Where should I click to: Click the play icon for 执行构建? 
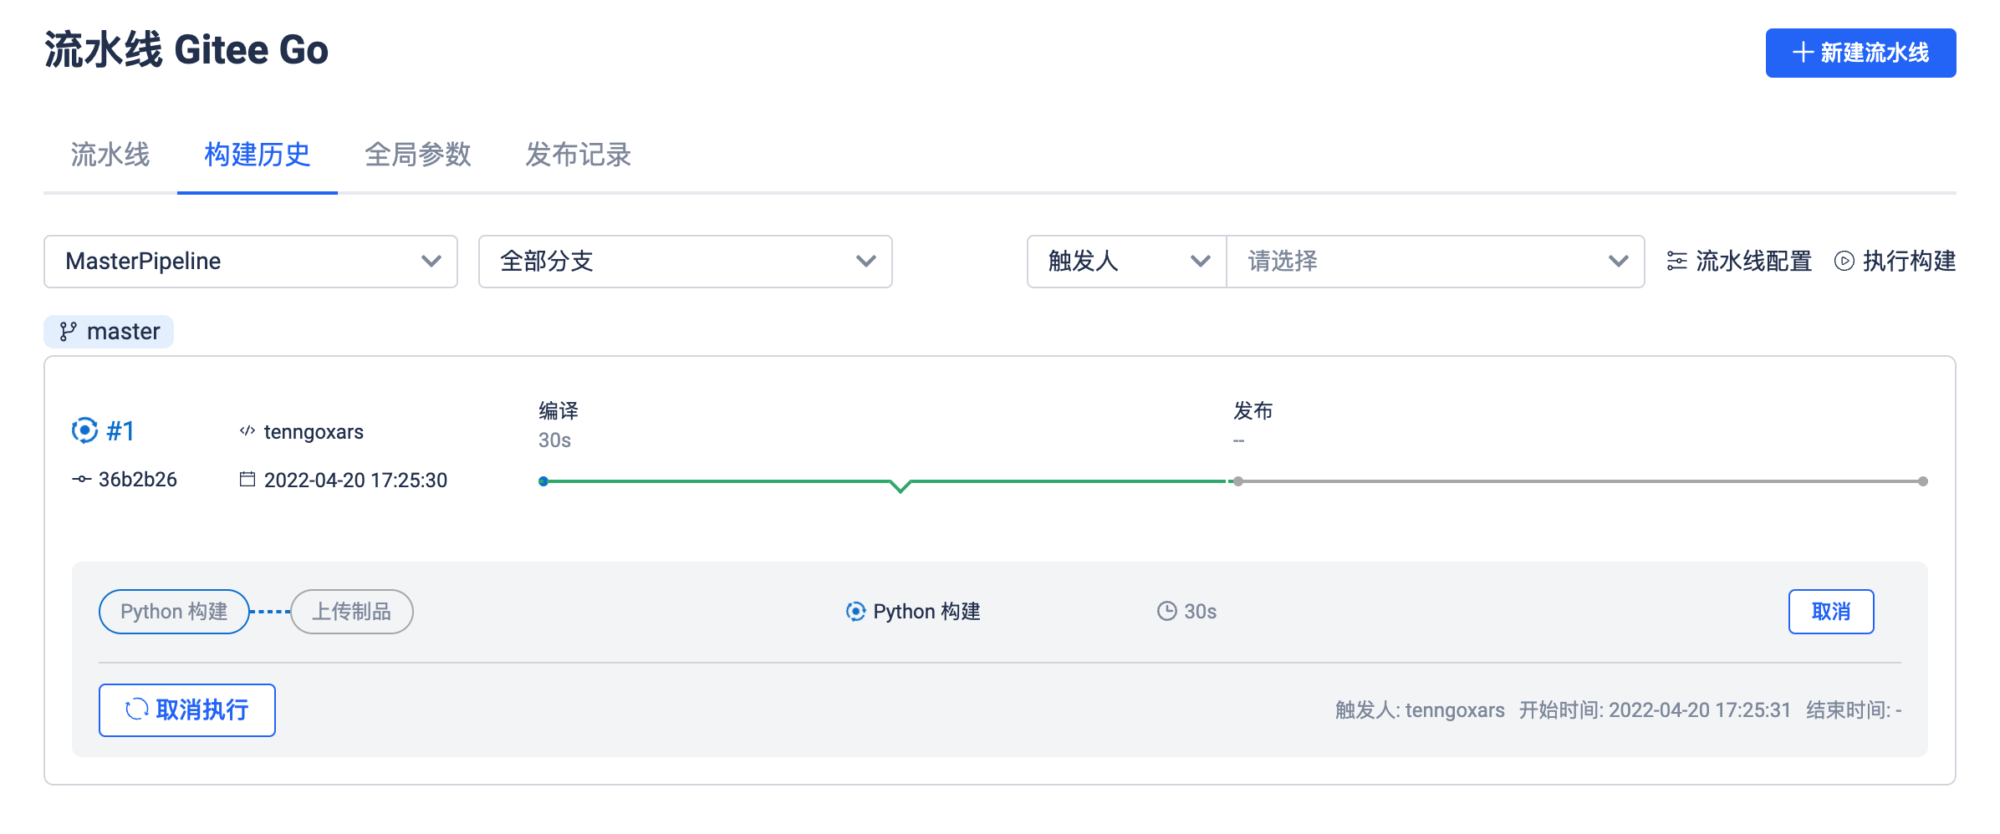(1844, 261)
